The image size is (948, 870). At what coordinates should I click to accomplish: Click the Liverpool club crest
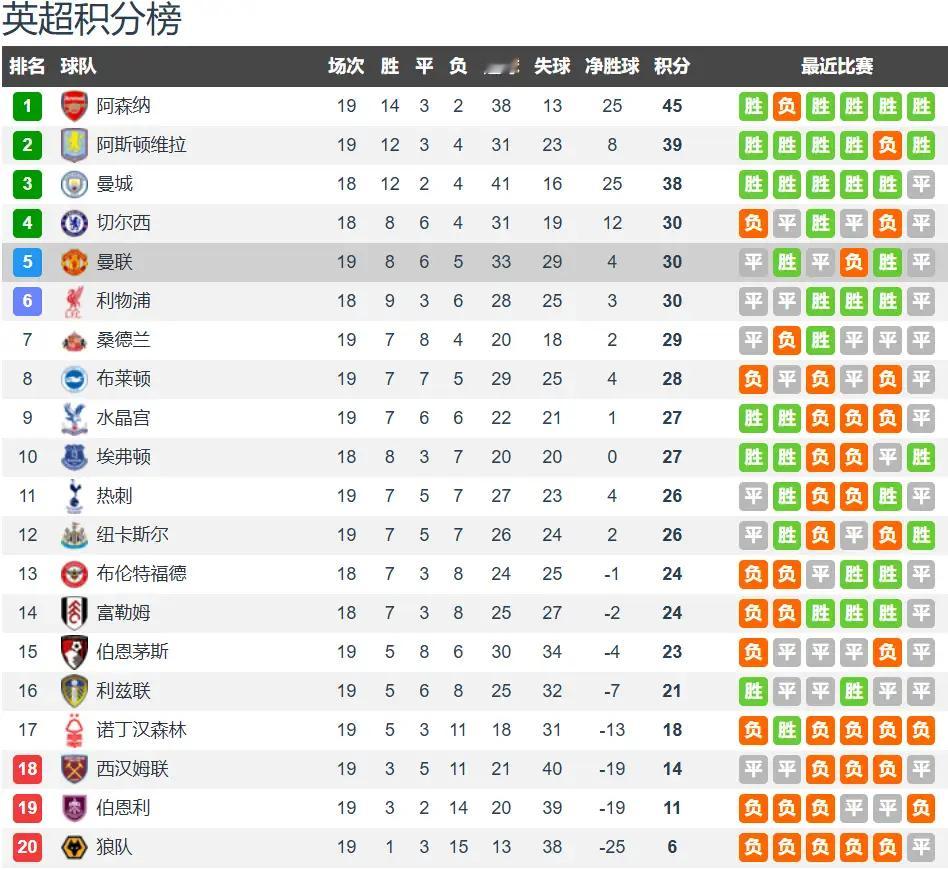coord(74,302)
